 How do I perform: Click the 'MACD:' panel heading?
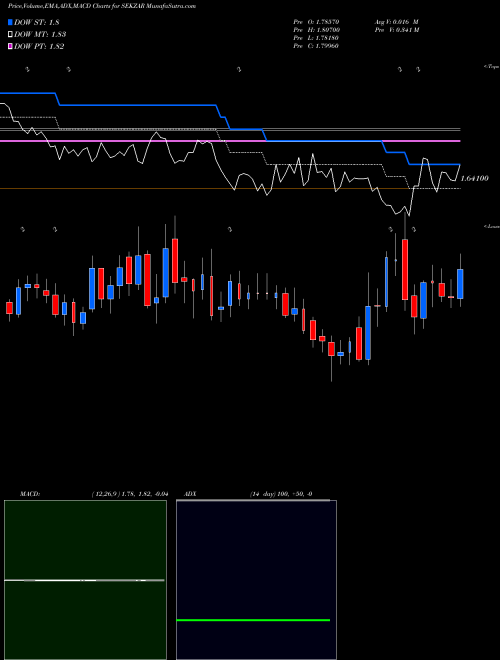click(30, 494)
